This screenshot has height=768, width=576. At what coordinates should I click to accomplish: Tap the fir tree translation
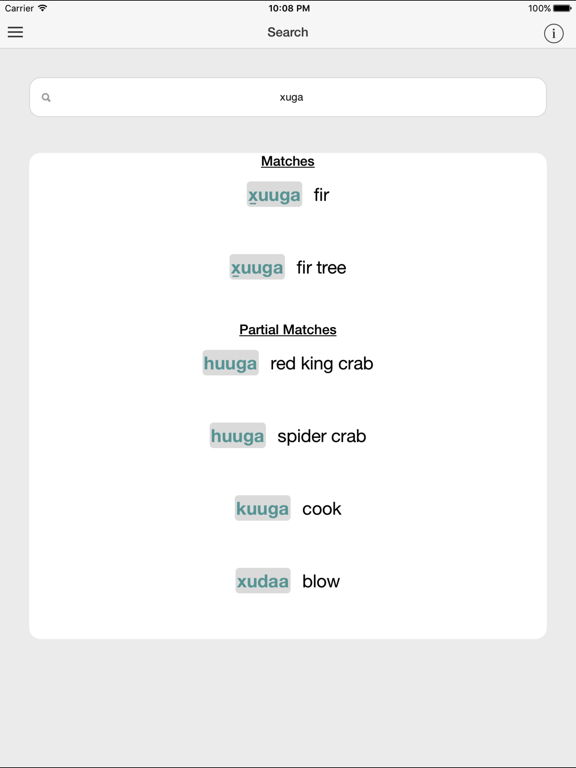click(x=321, y=267)
